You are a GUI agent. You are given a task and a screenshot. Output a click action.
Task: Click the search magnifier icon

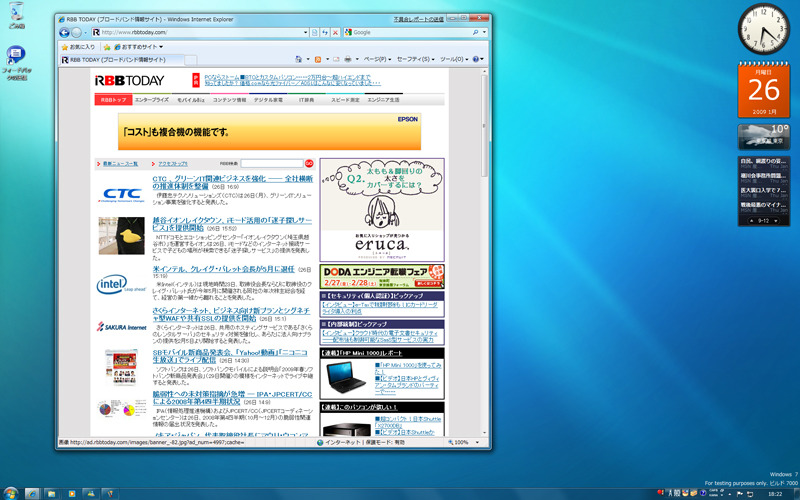[476, 32]
